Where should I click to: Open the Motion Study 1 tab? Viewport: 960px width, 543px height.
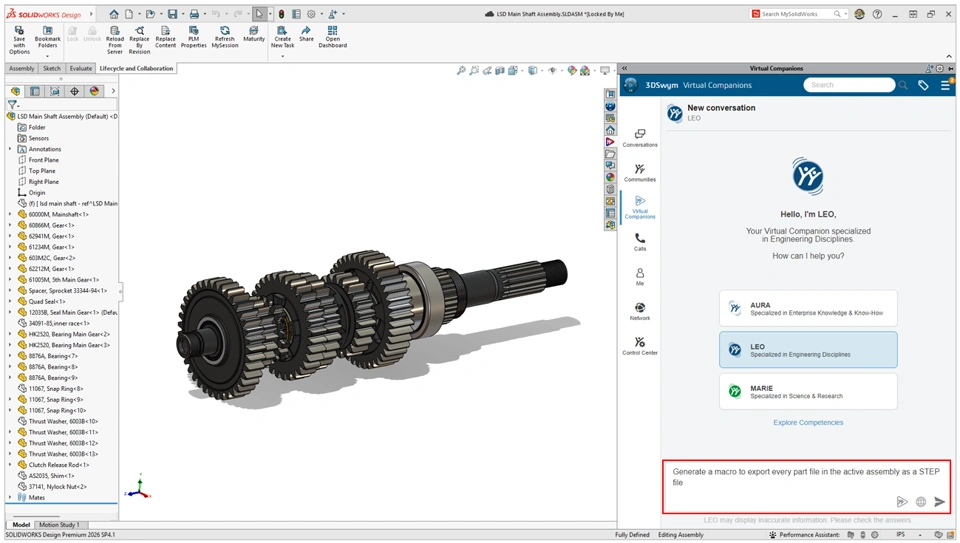coord(59,525)
